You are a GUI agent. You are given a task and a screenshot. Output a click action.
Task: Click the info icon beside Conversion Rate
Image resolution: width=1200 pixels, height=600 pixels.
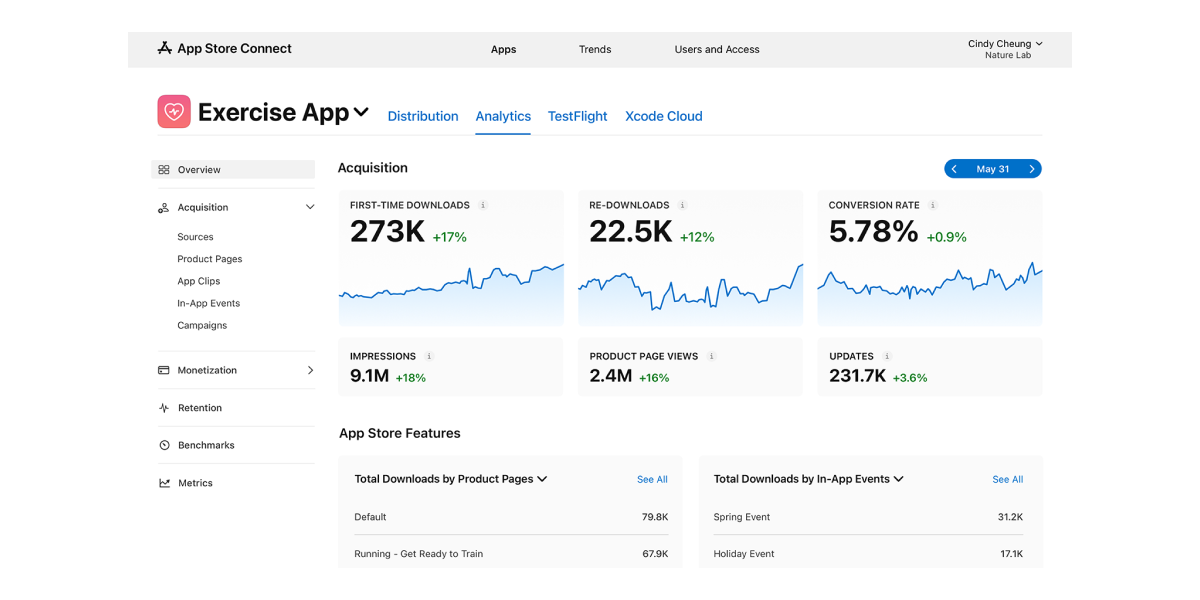click(x=933, y=205)
